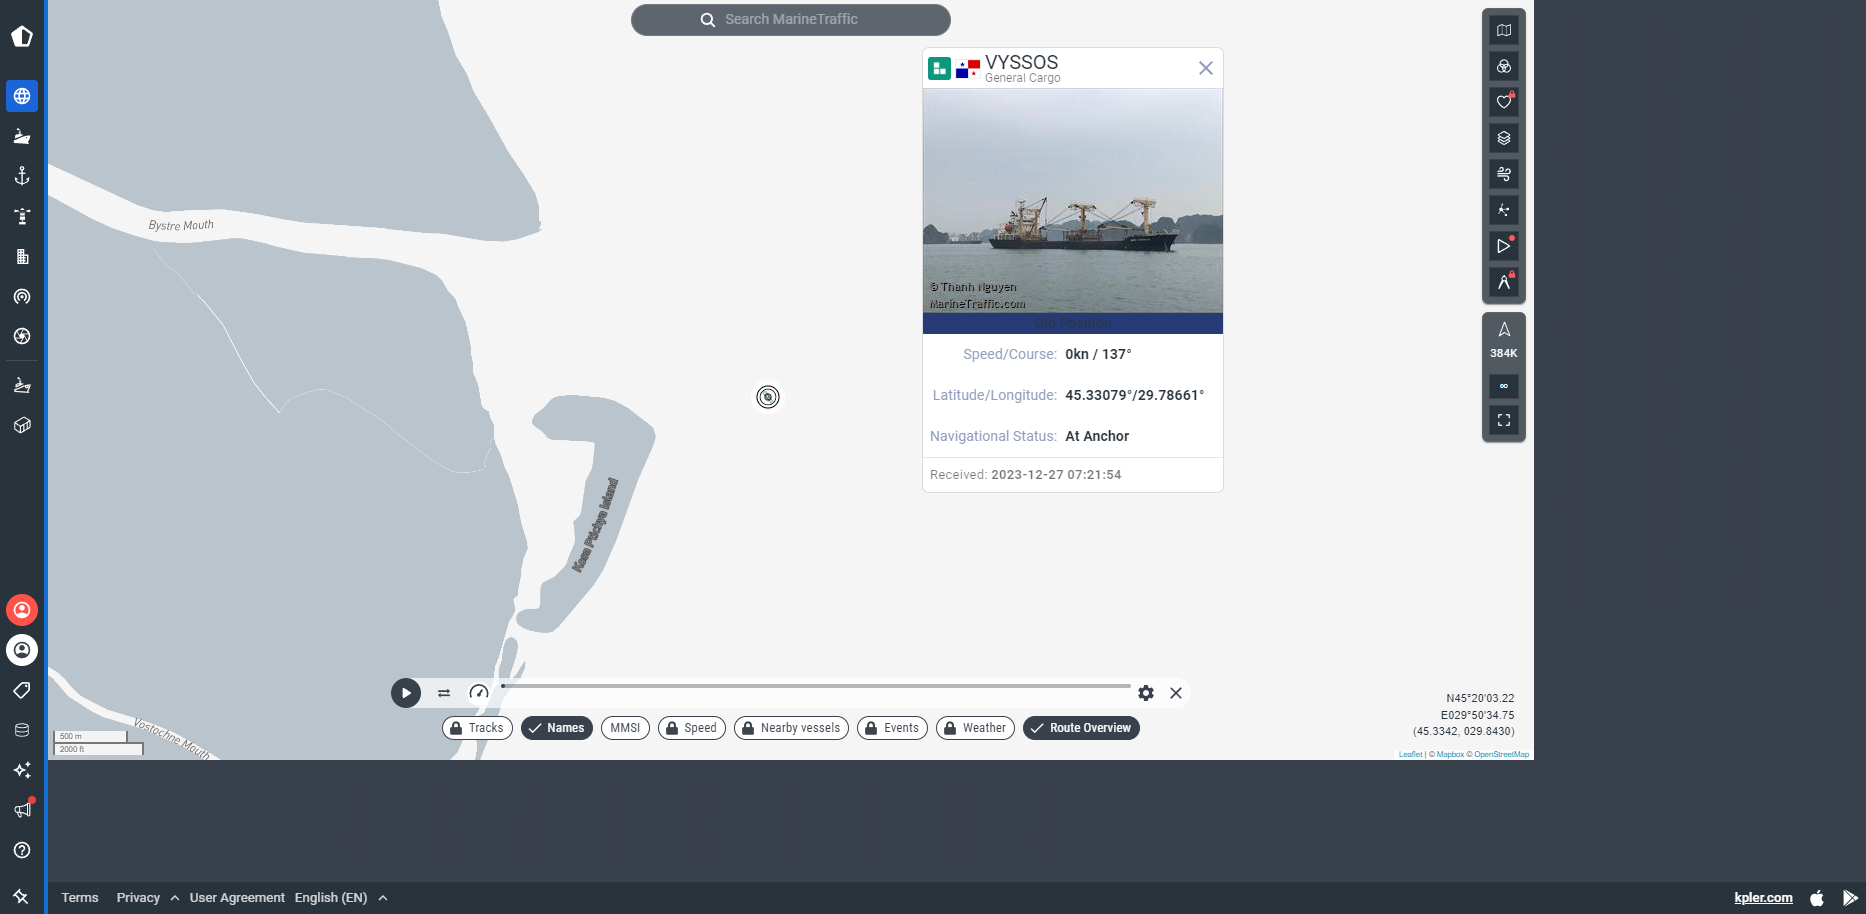This screenshot has height=914, width=1866.
Task: Toggle the locked Events option
Action: 892,728
